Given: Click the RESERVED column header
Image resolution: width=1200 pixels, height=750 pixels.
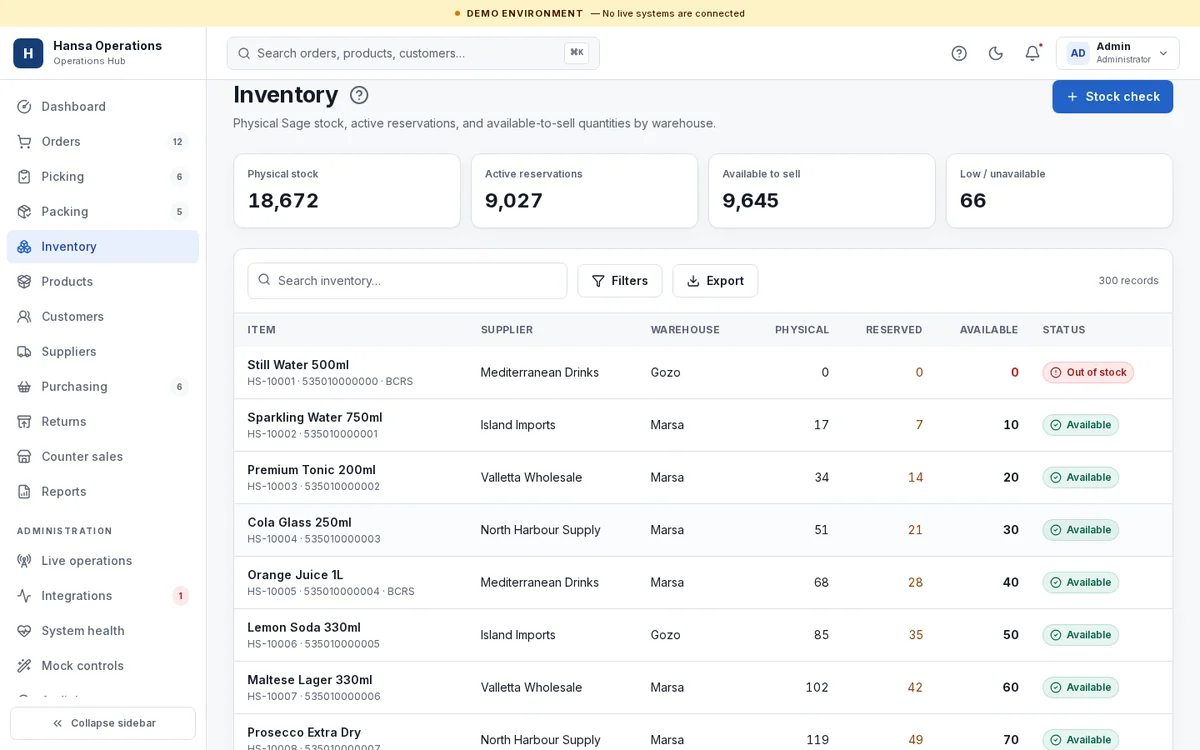Looking at the screenshot, I should point(894,330).
